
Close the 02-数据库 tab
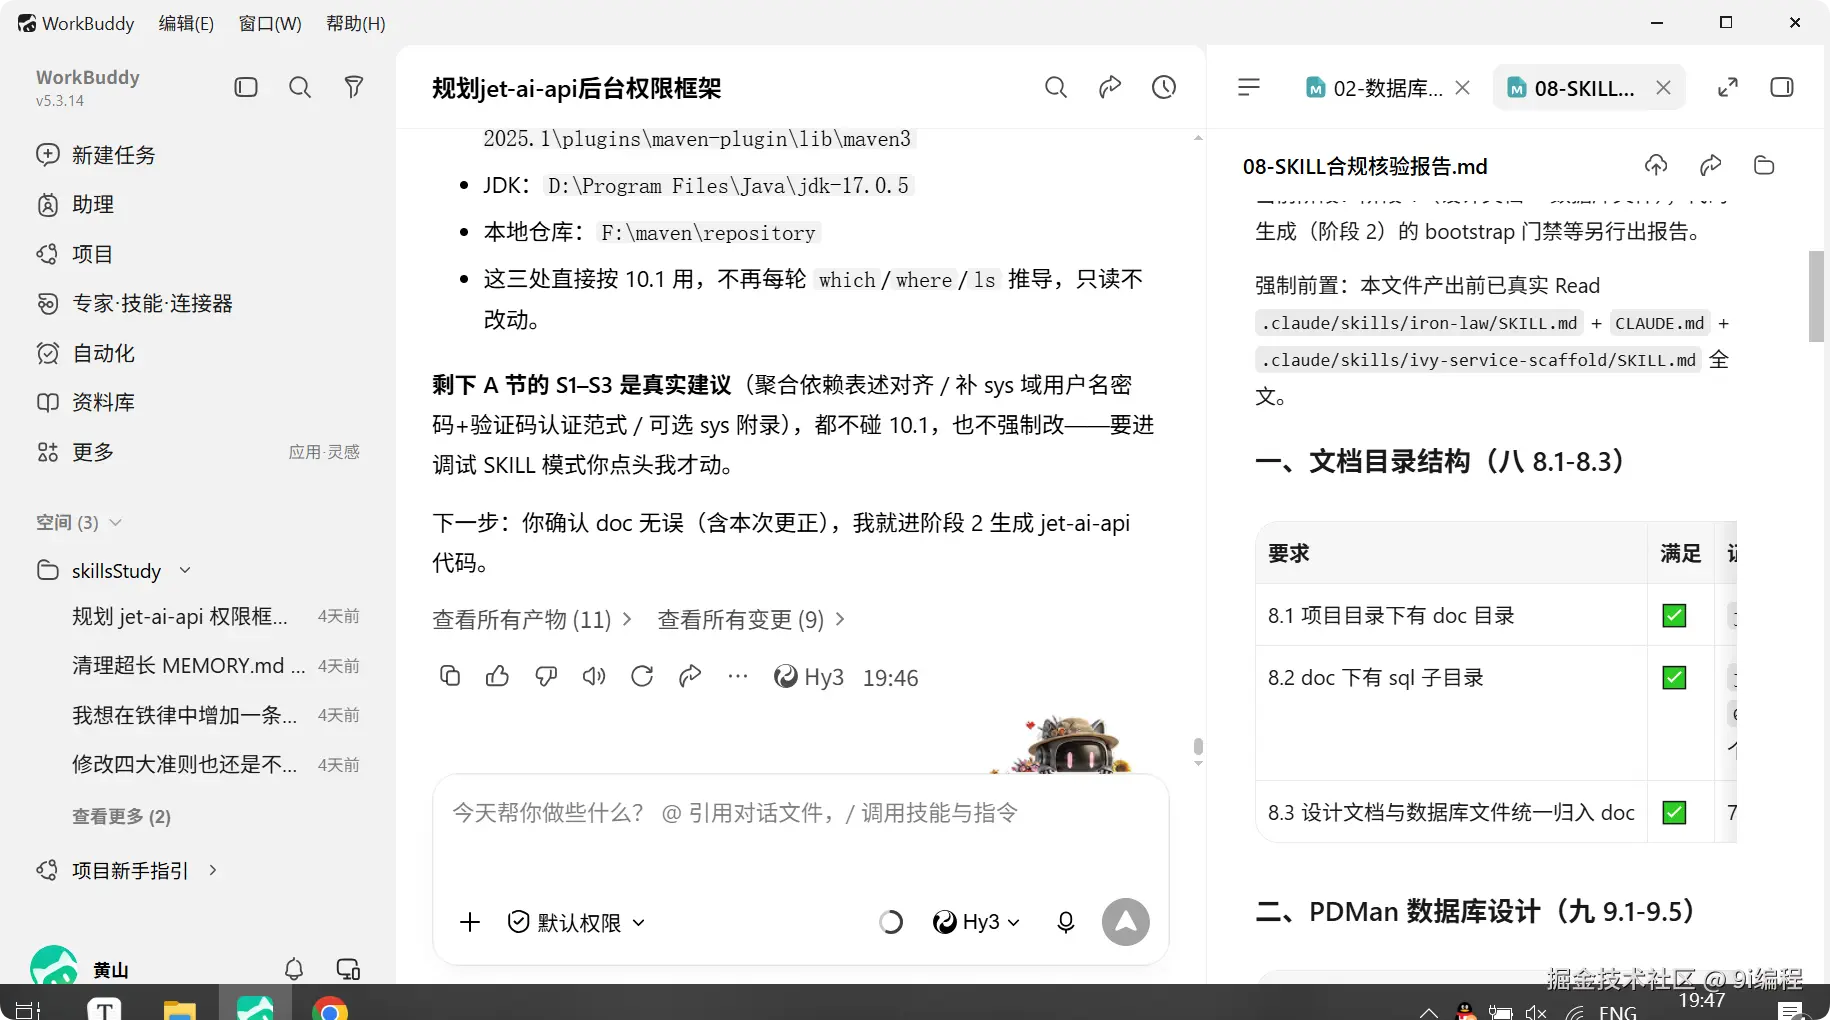pos(1462,88)
